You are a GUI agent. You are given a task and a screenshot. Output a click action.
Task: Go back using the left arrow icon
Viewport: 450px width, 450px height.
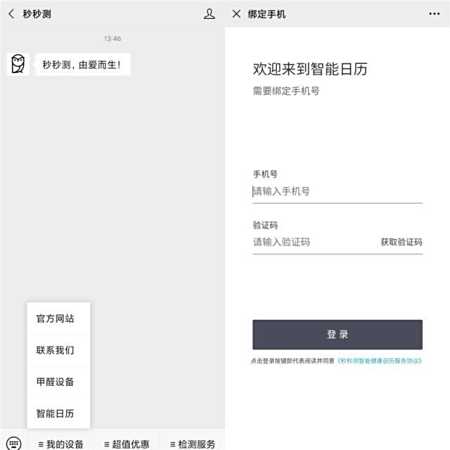pyautogui.click(x=11, y=14)
